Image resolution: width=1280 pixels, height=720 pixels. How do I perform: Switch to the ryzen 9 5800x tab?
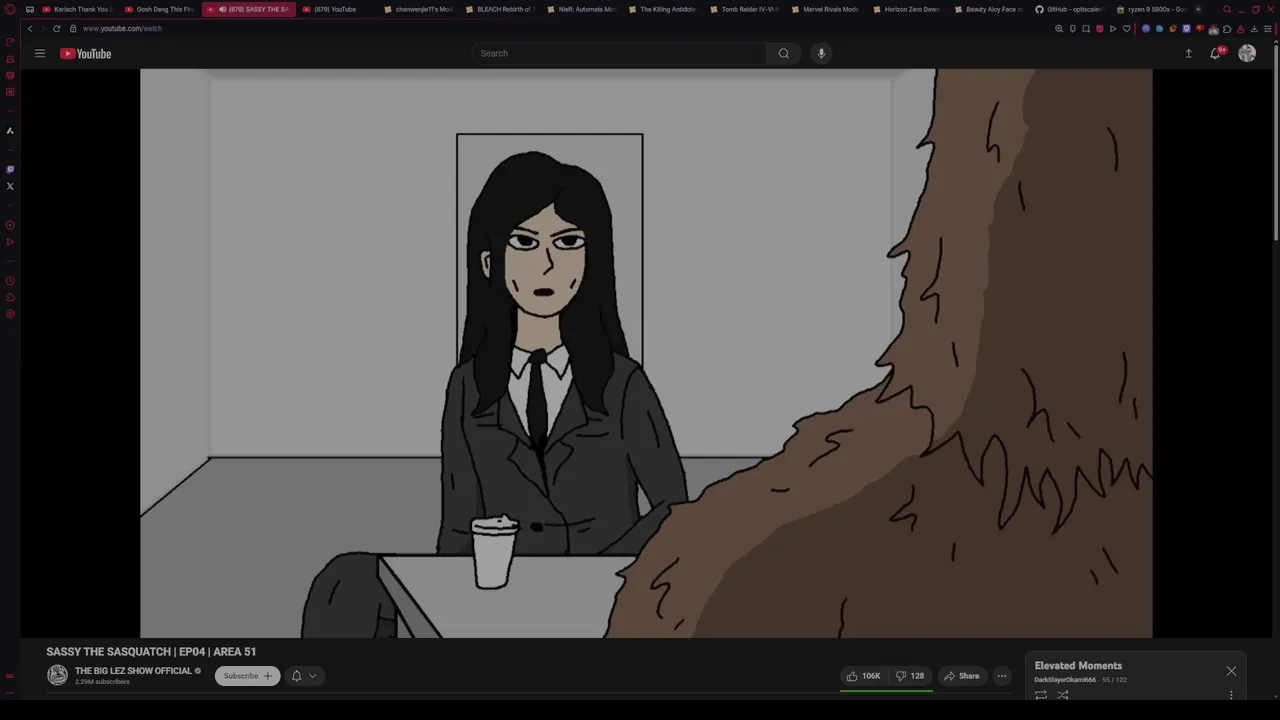[x=1150, y=9]
